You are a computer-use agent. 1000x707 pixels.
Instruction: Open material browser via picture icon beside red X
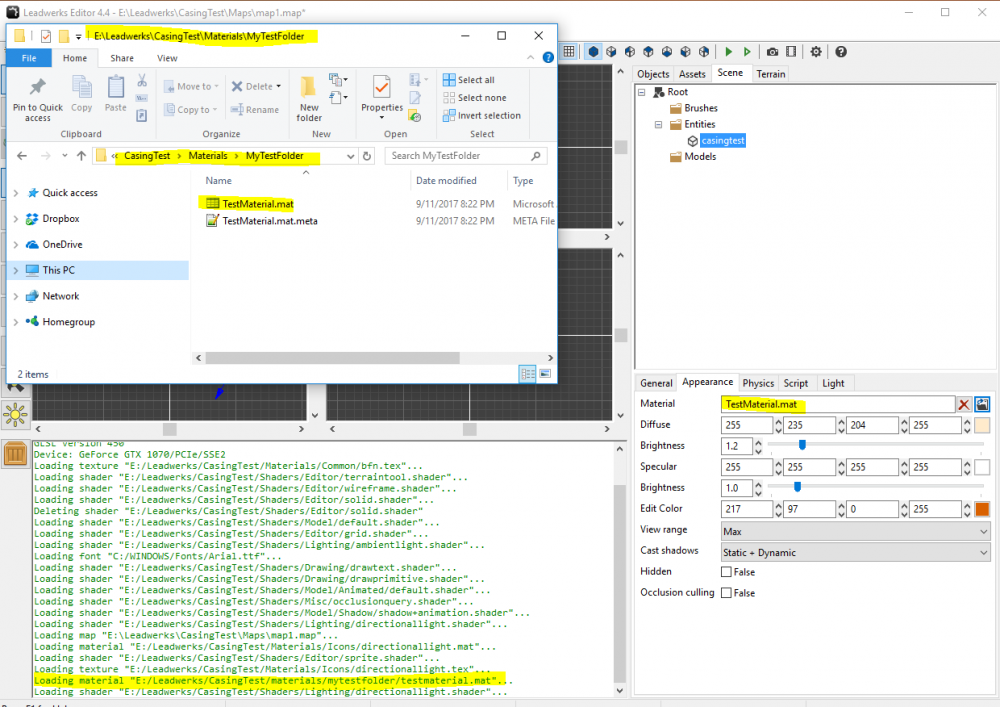pyautogui.click(x=982, y=404)
